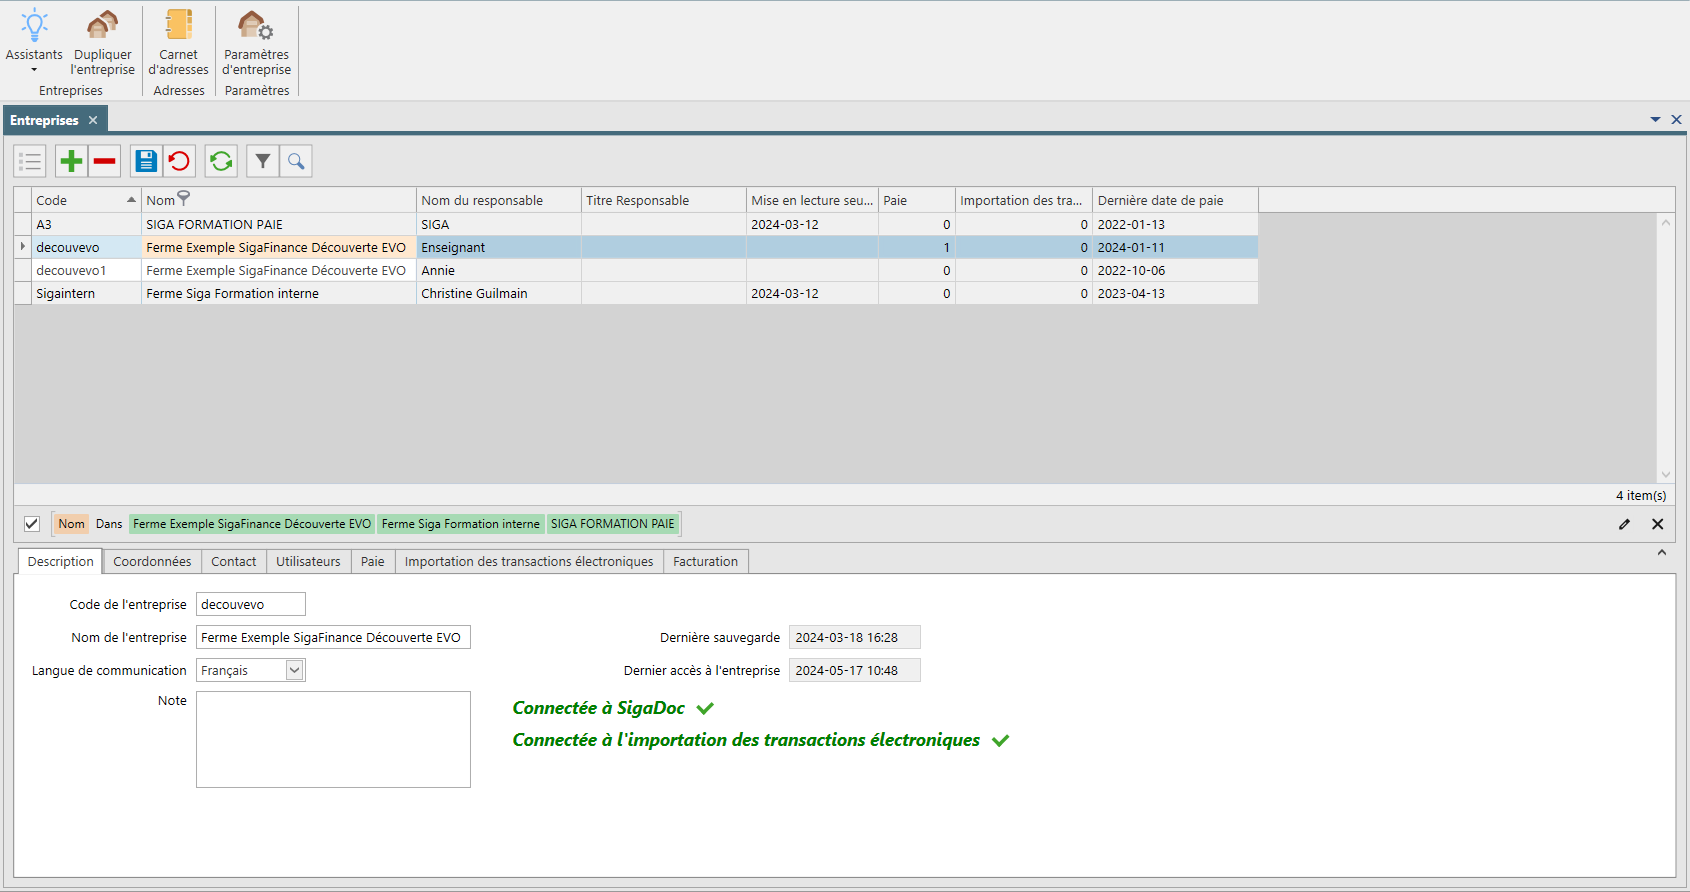Viewport: 1690px width, 892px height.
Task: Undo changes with the red circular arrow
Action: (x=179, y=161)
